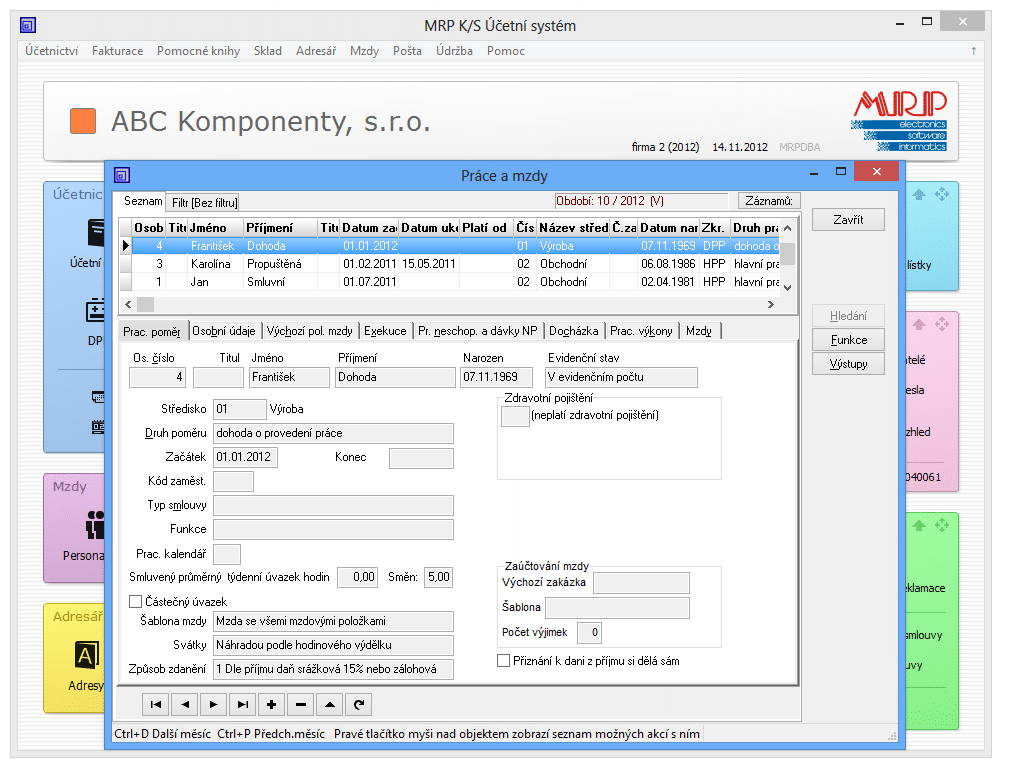Click the Šablona mzdy field

pos(333,621)
